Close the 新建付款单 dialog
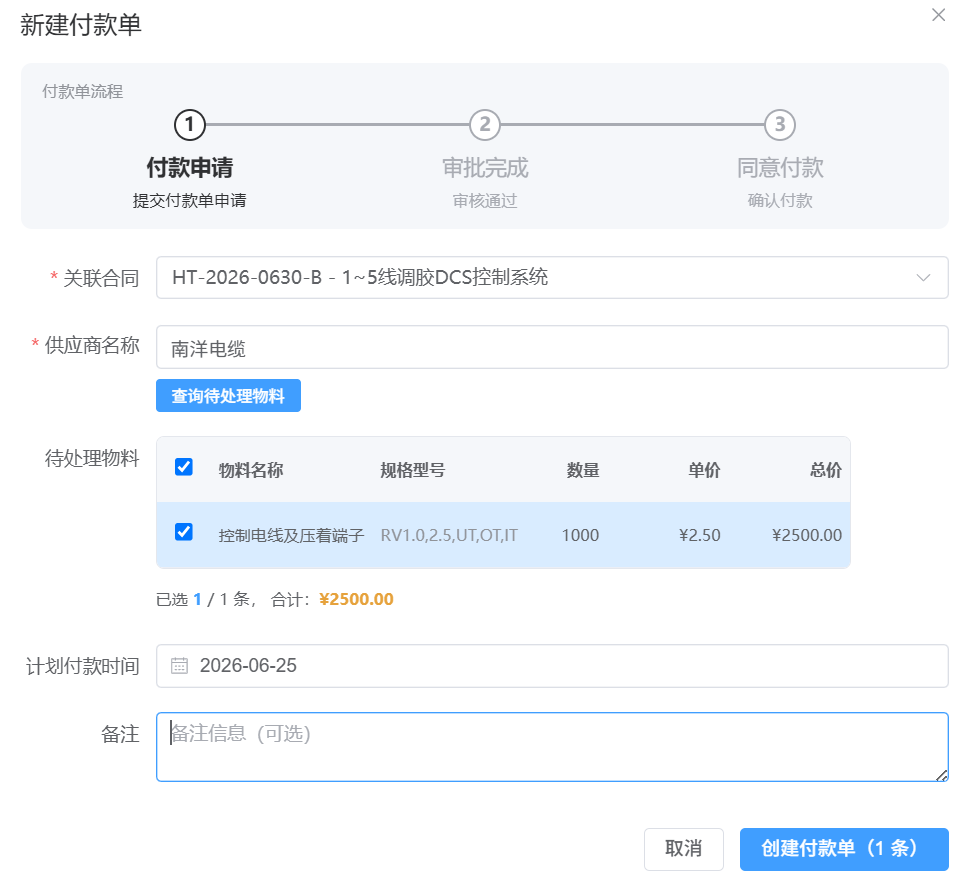Image resolution: width=966 pixels, height=885 pixels. 938,15
